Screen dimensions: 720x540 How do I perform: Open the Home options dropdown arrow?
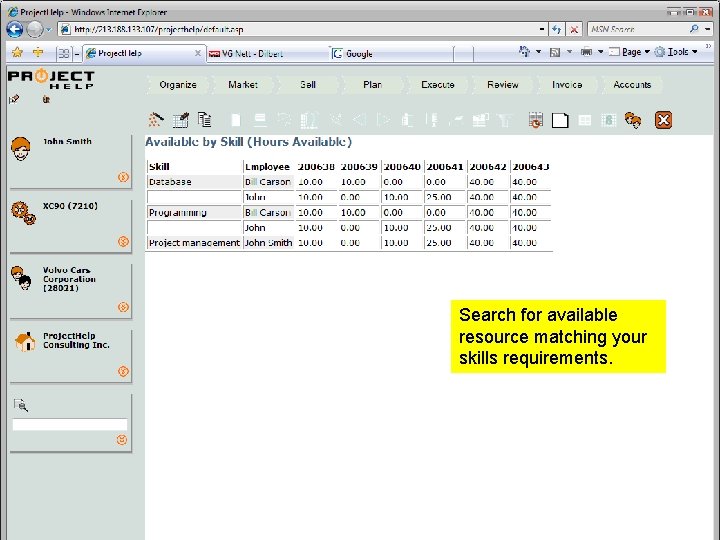click(538, 52)
